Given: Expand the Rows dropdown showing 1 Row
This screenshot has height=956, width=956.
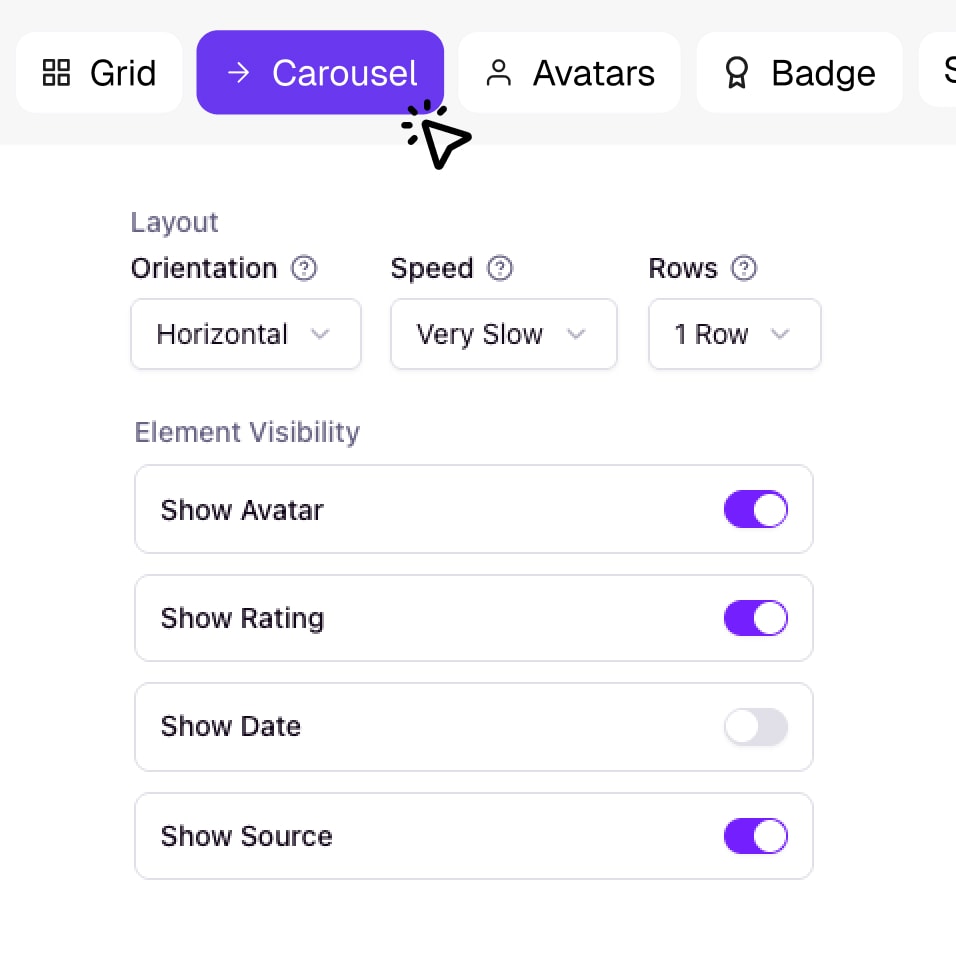Looking at the screenshot, I should (x=734, y=334).
